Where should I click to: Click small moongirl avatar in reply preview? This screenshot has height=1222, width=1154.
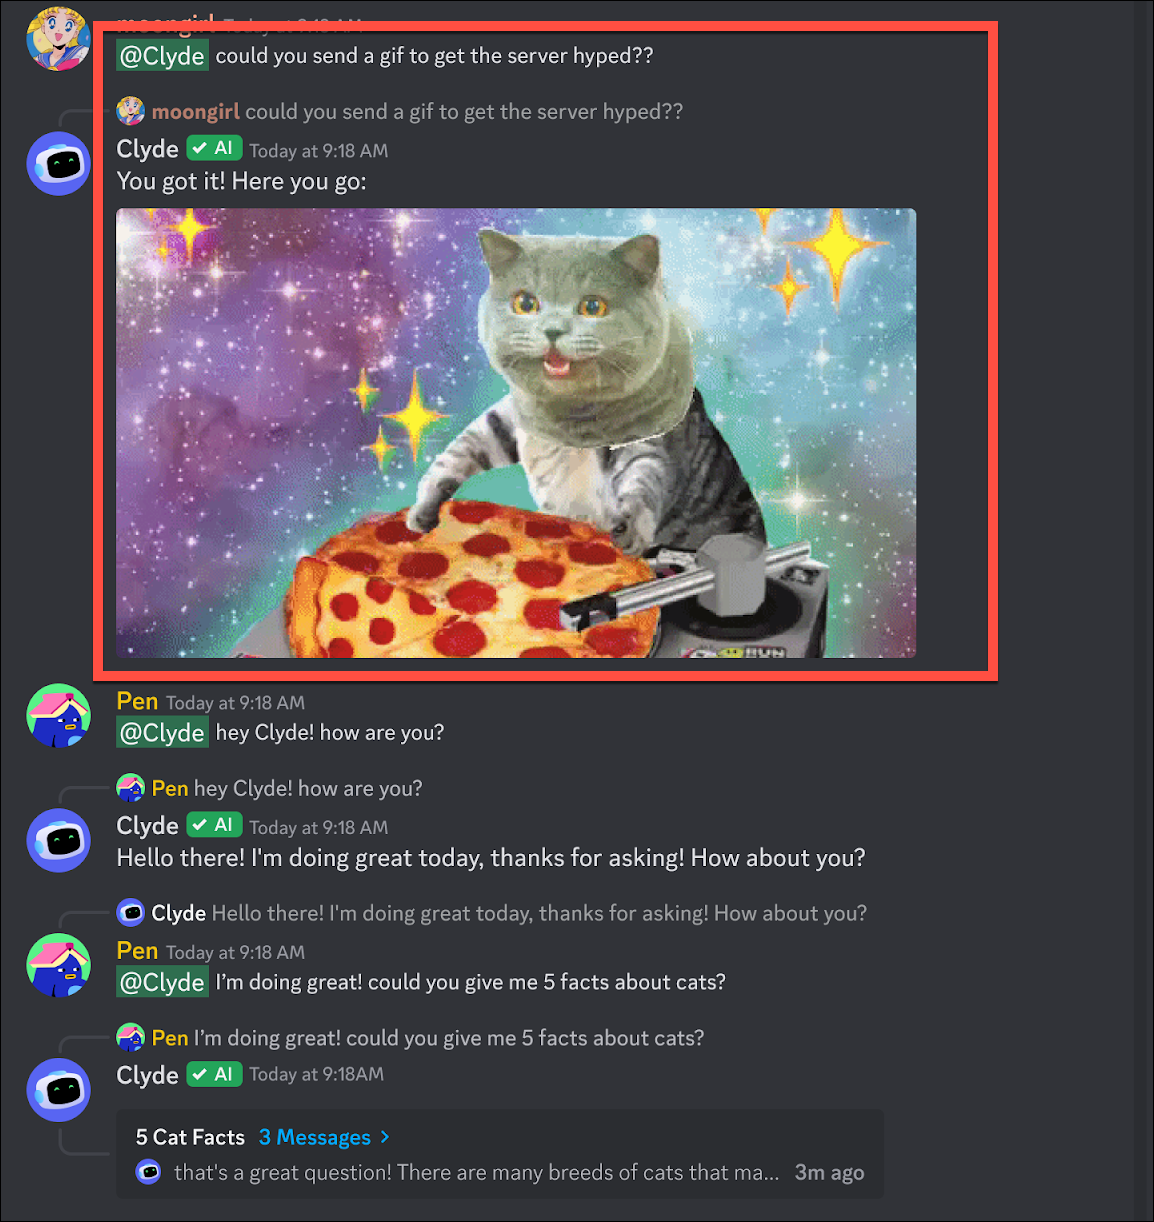click(131, 111)
